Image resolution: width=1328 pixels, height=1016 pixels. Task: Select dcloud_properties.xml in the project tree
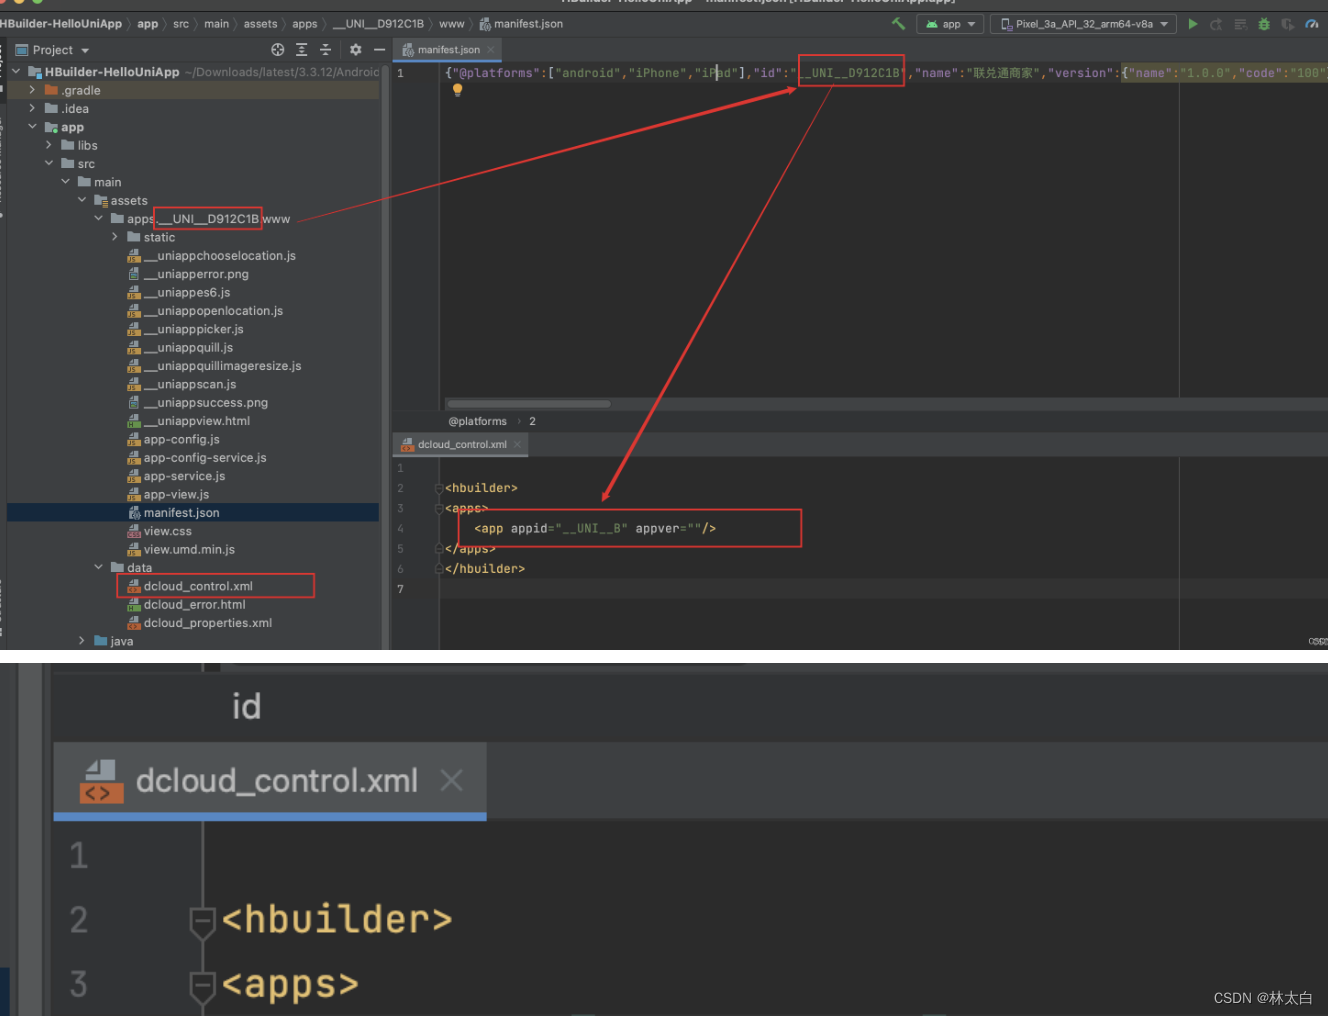point(207,622)
